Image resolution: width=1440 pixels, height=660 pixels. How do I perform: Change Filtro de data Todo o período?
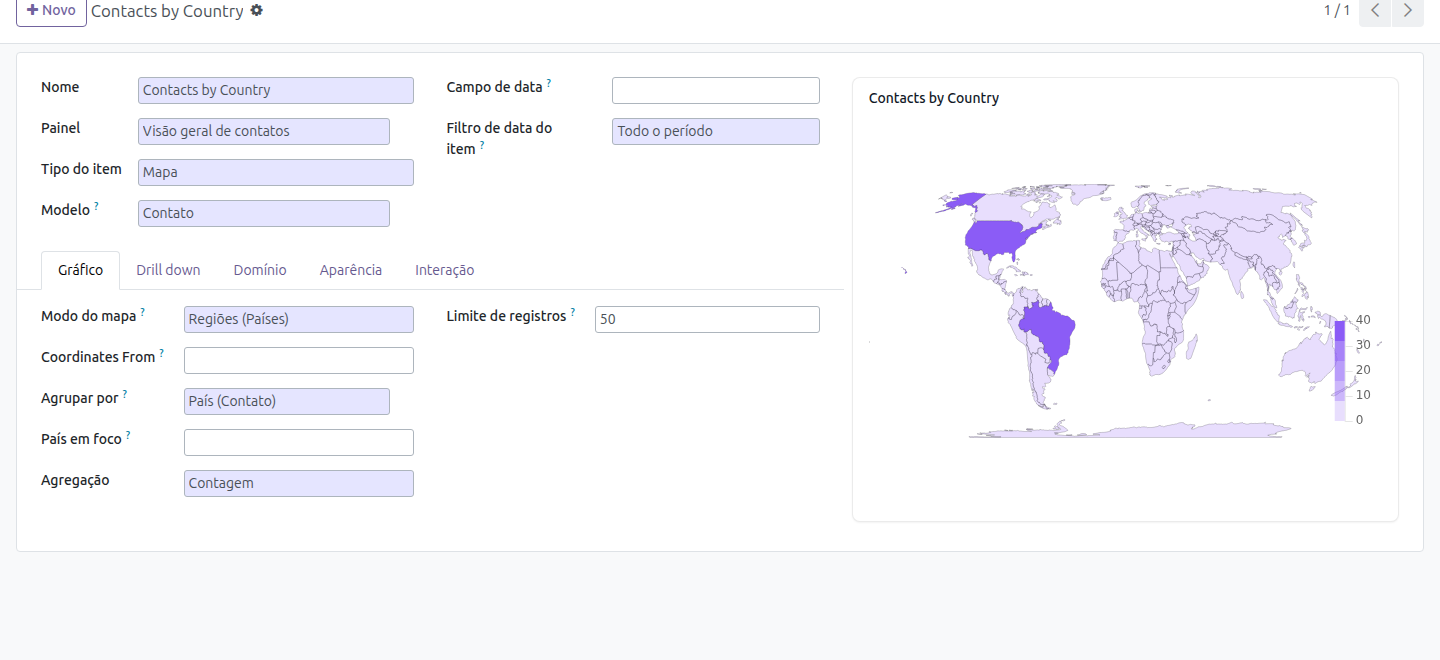click(716, 131)
